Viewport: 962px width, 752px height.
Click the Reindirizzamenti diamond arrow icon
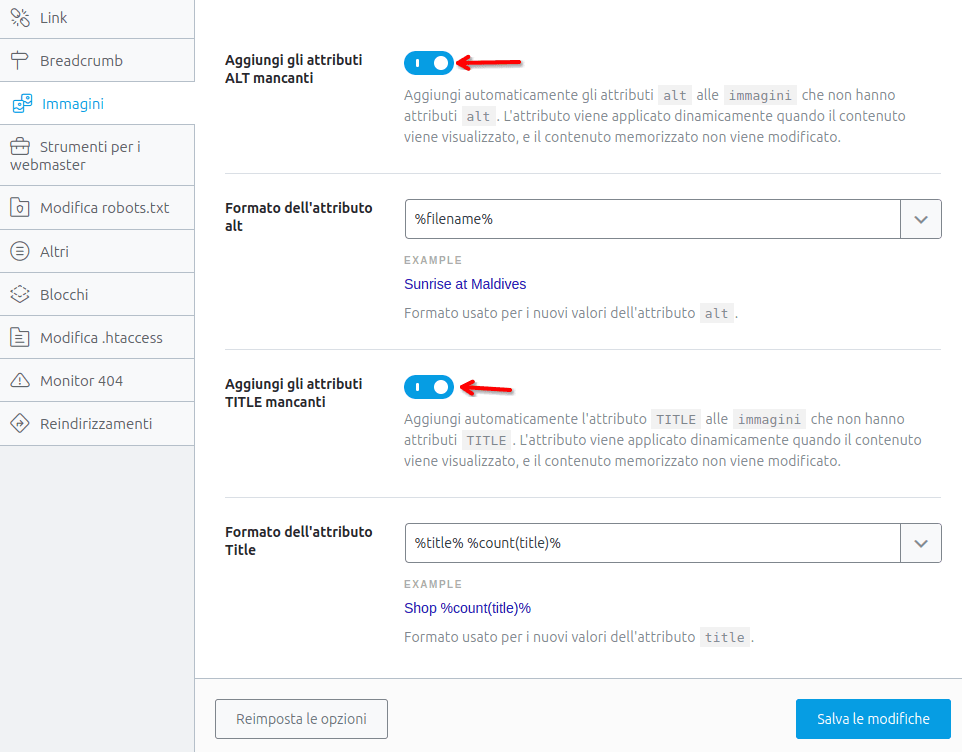pos(20,423)
